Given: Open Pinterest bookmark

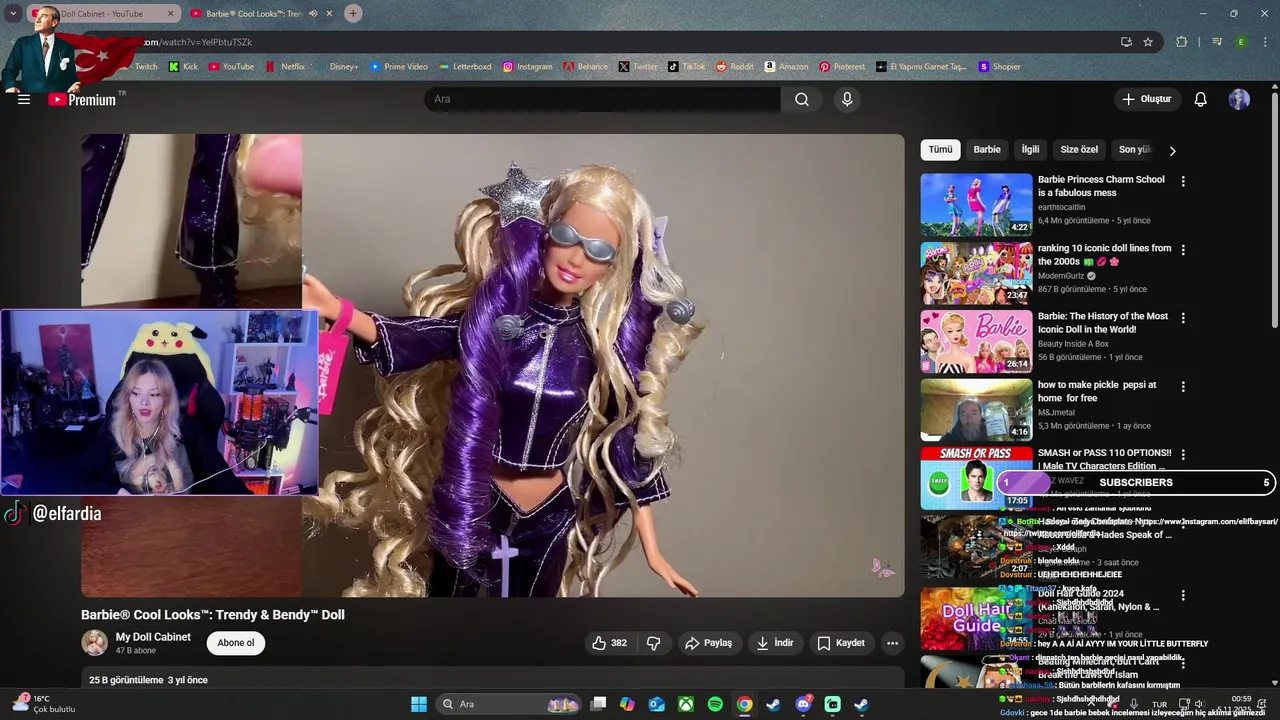Looking at the screenshot, I should point(841,67).
